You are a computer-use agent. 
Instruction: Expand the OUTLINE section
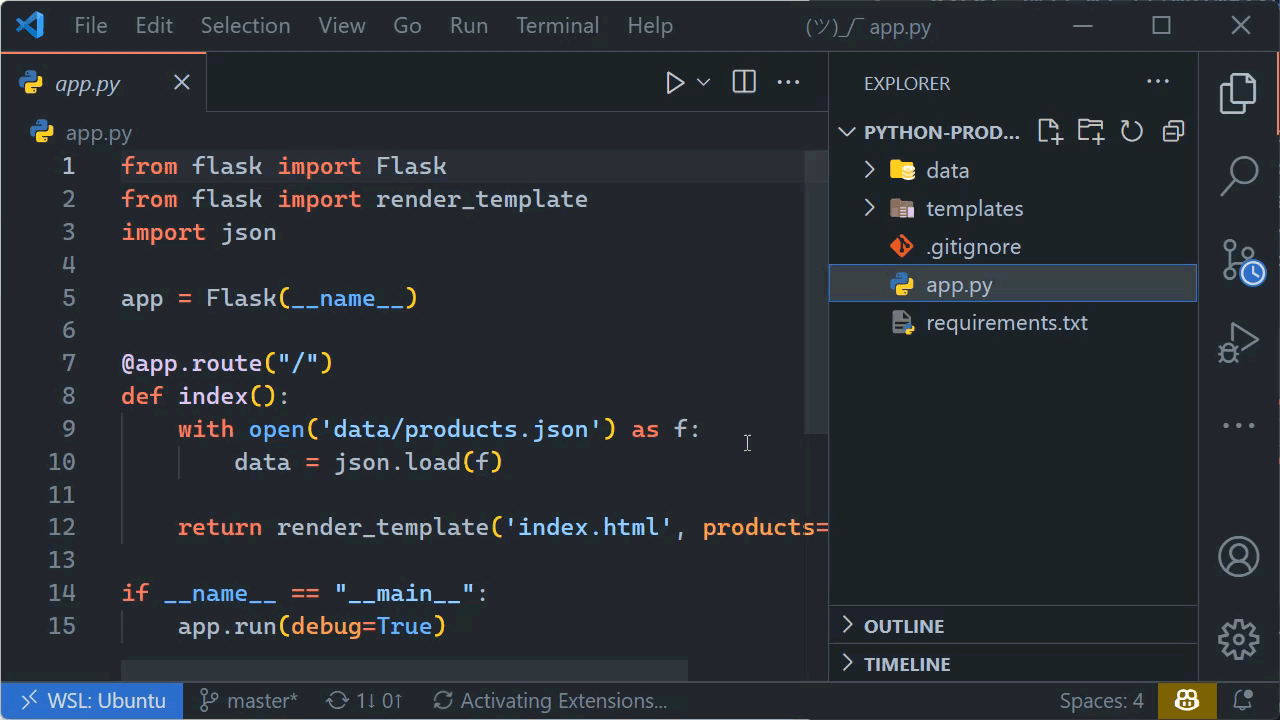click(x=904, y=625)
